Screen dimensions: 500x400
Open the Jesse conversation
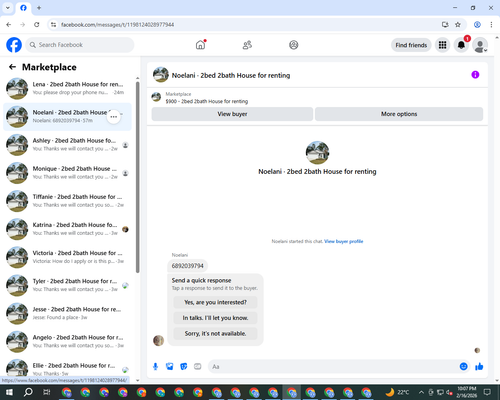pyautogui.click(x=67, y=313)
